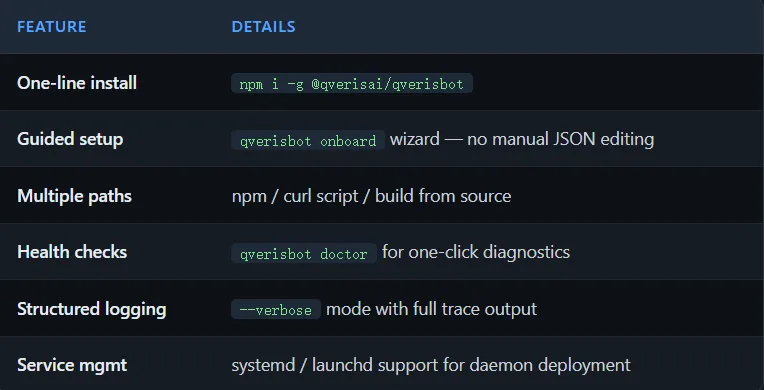
Task: Click the 'npm i -g @qverisai/qverisbot' code snippet
Action: [352, 83]
